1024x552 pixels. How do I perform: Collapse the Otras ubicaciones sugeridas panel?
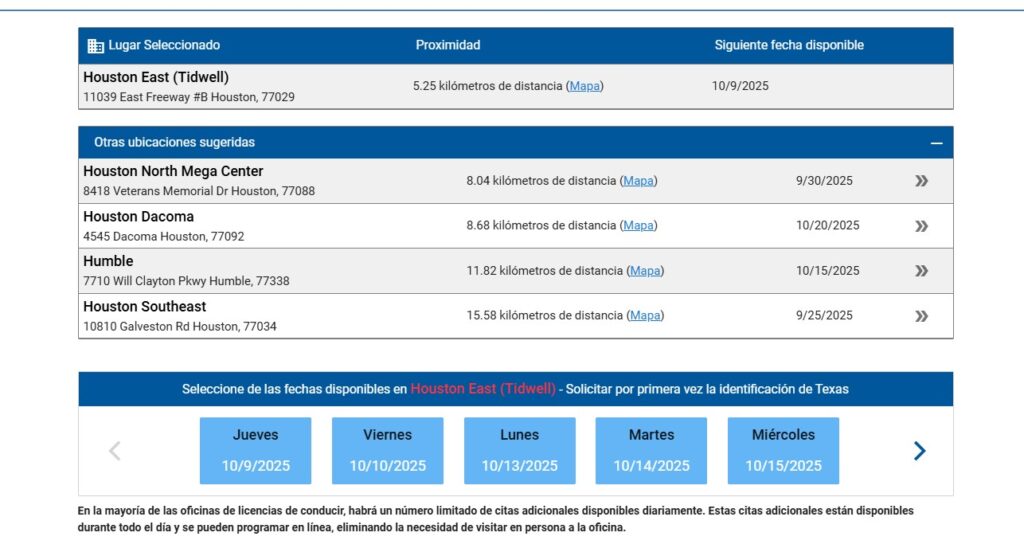(x=936, y=143)
